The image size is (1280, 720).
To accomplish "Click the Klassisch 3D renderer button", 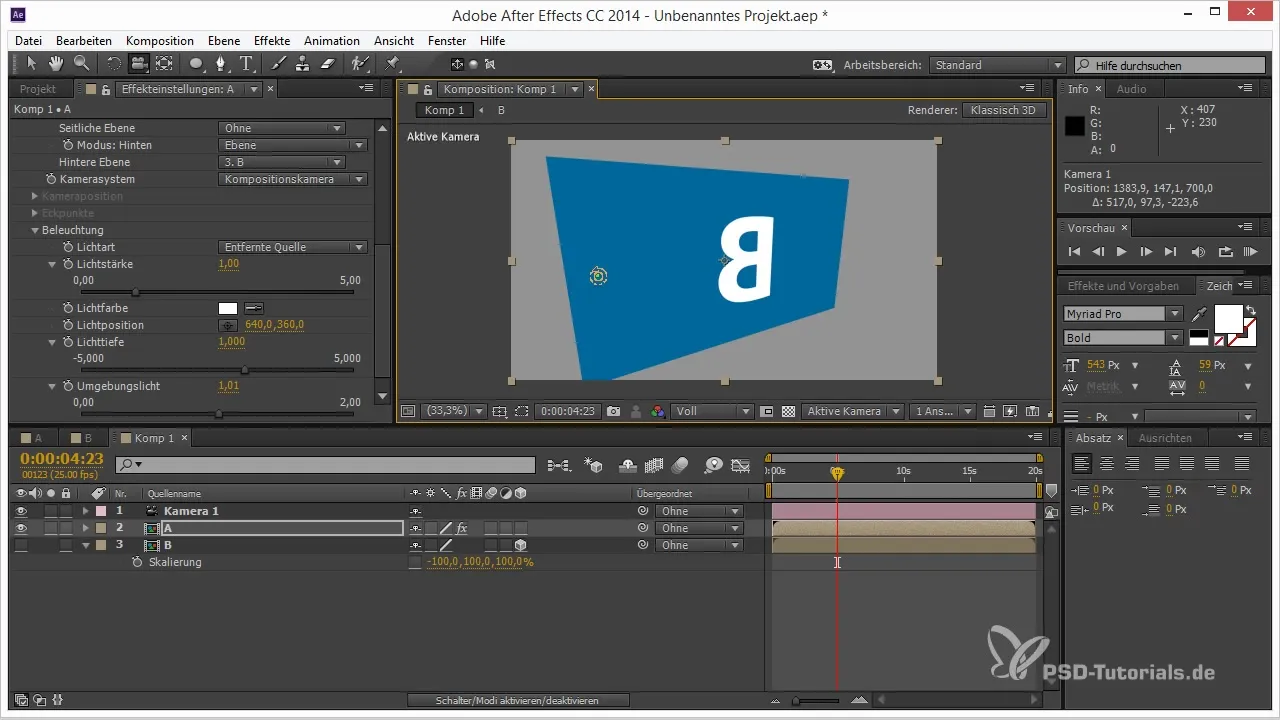I will (1005, 110).
